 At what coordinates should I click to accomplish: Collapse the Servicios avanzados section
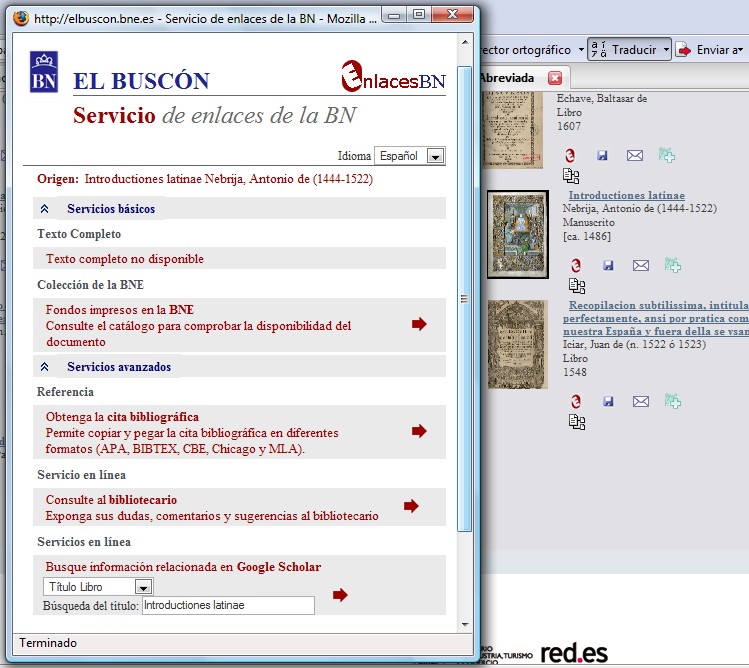coord(44,367)
